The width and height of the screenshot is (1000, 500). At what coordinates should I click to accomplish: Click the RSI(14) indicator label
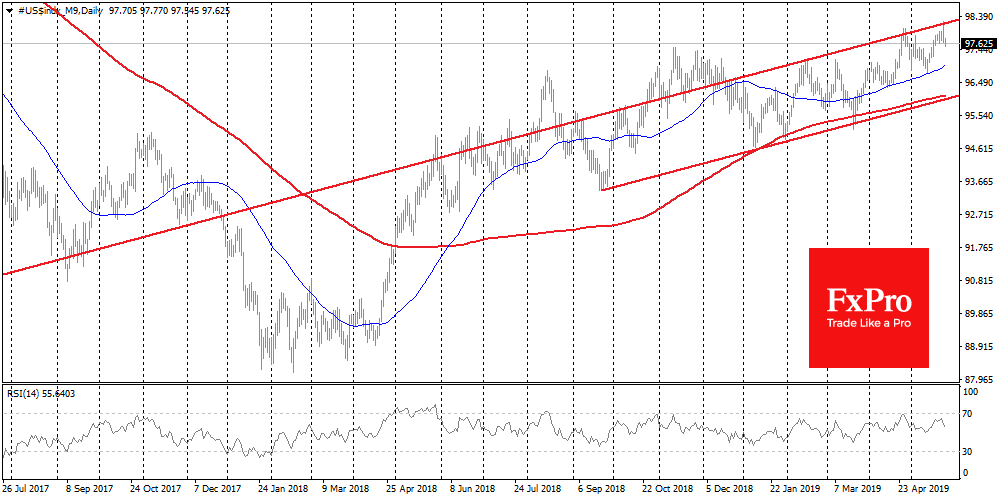point(39,393)
